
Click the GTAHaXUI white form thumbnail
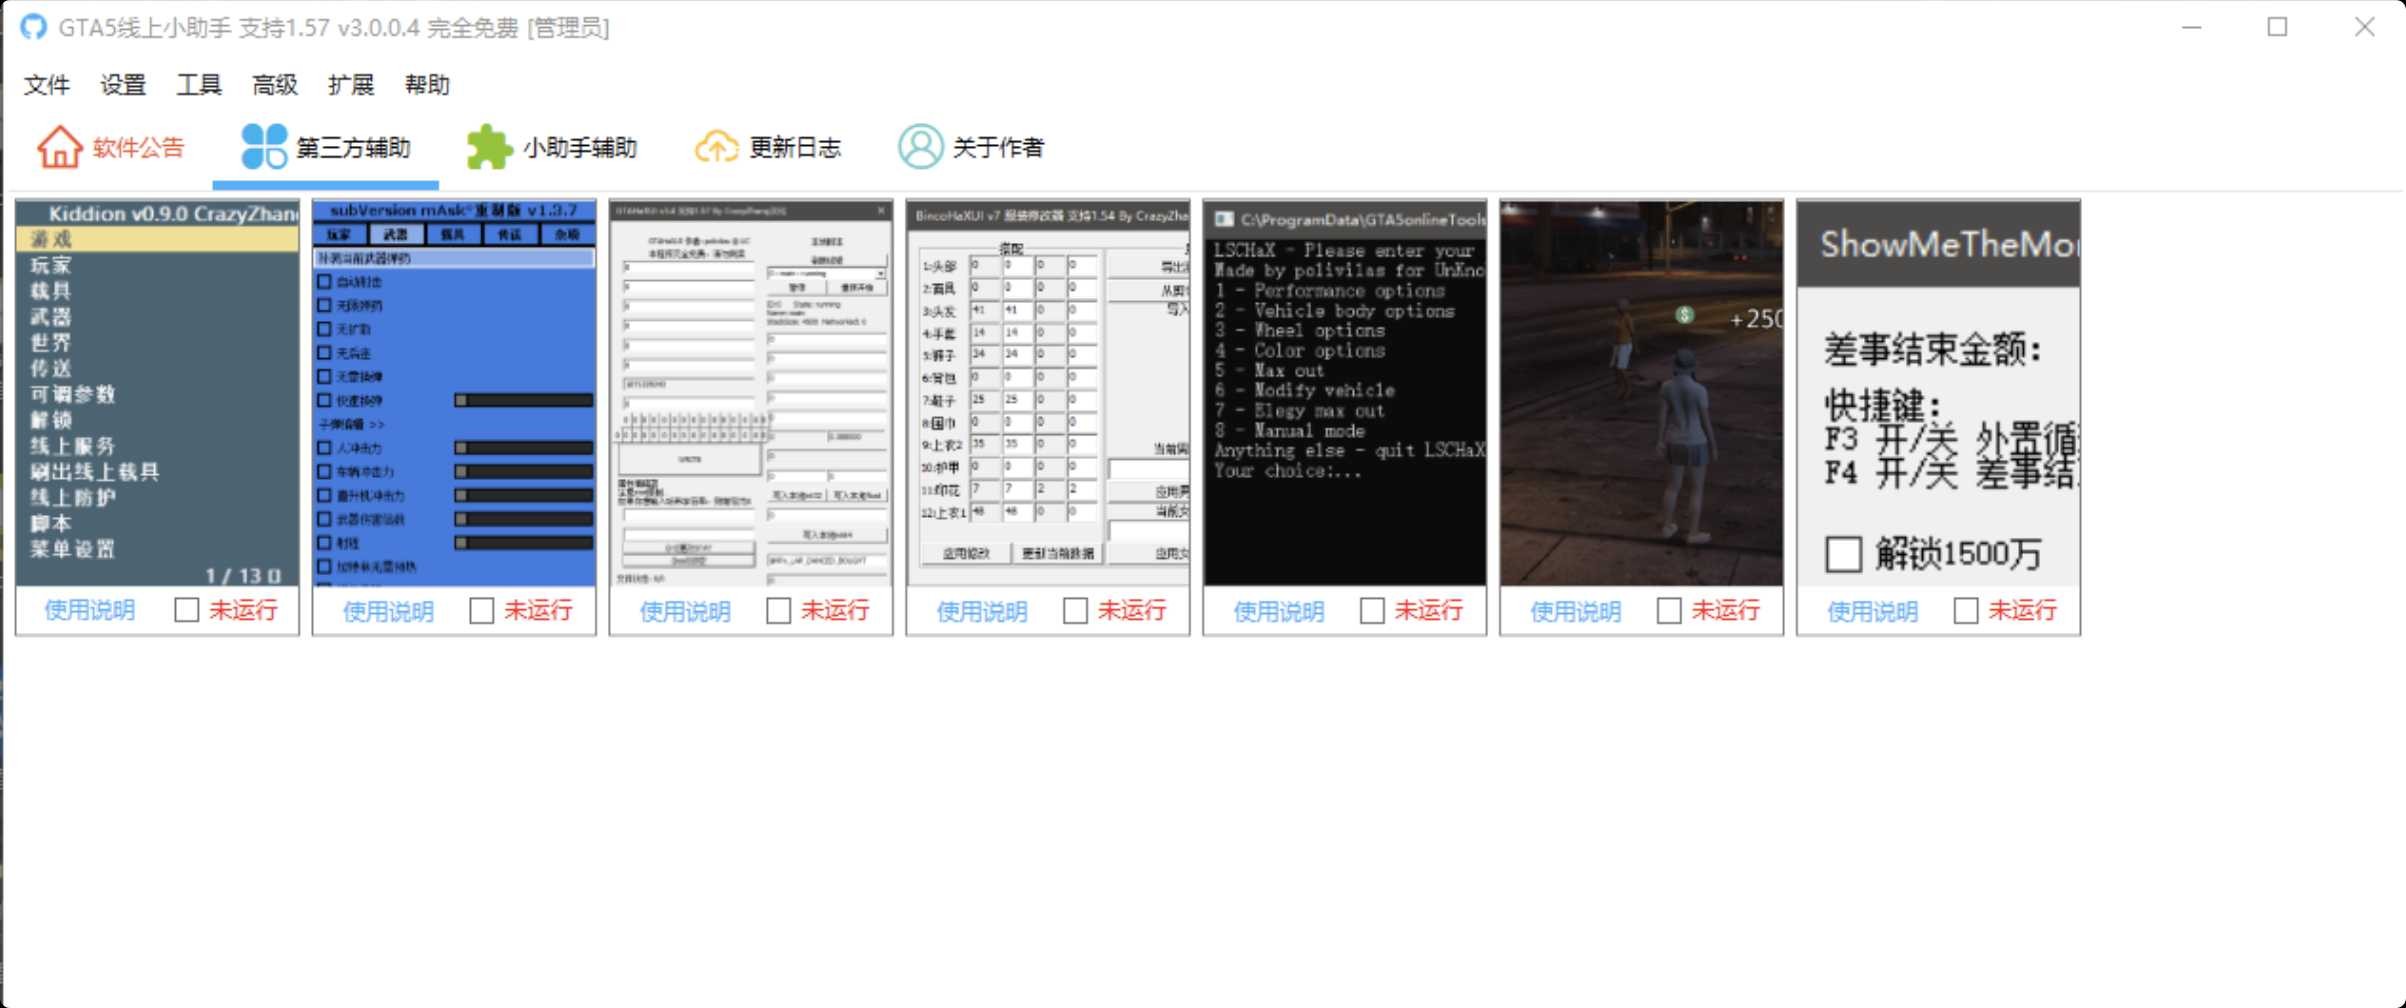pyautogui.click(x=751, y=393)
